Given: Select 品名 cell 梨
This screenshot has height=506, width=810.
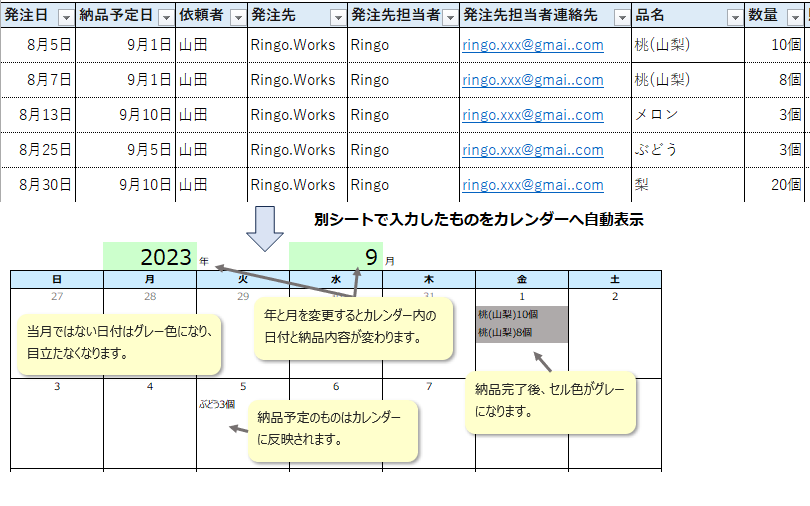Looking at the screenshot, I should pos(688,185).
